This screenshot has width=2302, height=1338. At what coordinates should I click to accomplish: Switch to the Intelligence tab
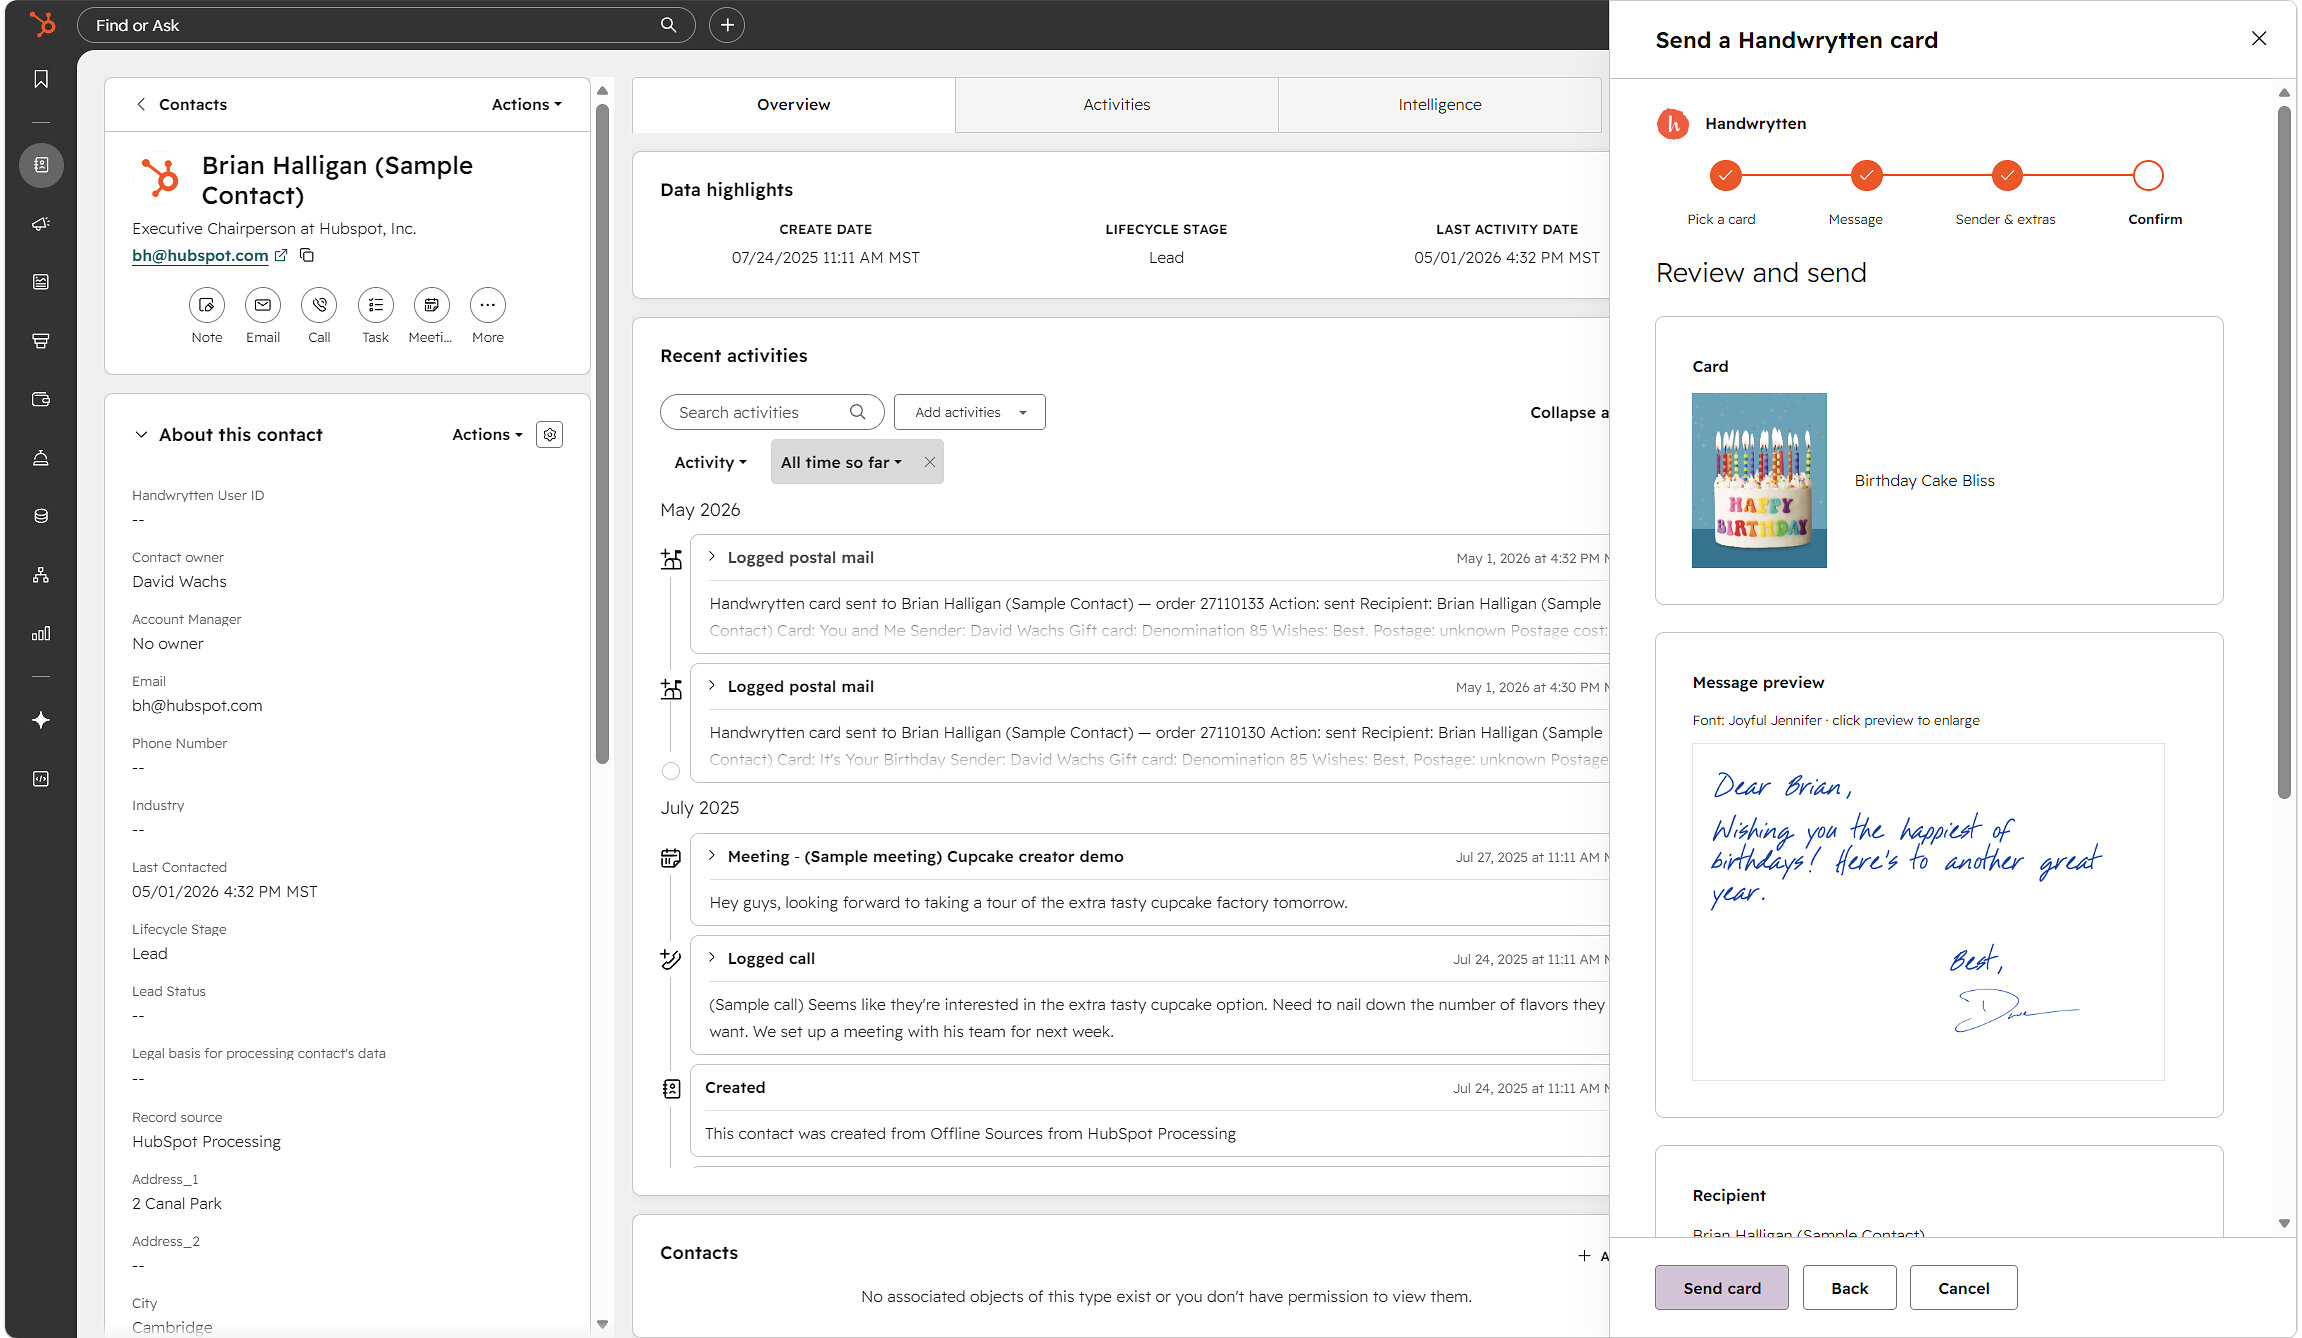tap(1440, 105)
